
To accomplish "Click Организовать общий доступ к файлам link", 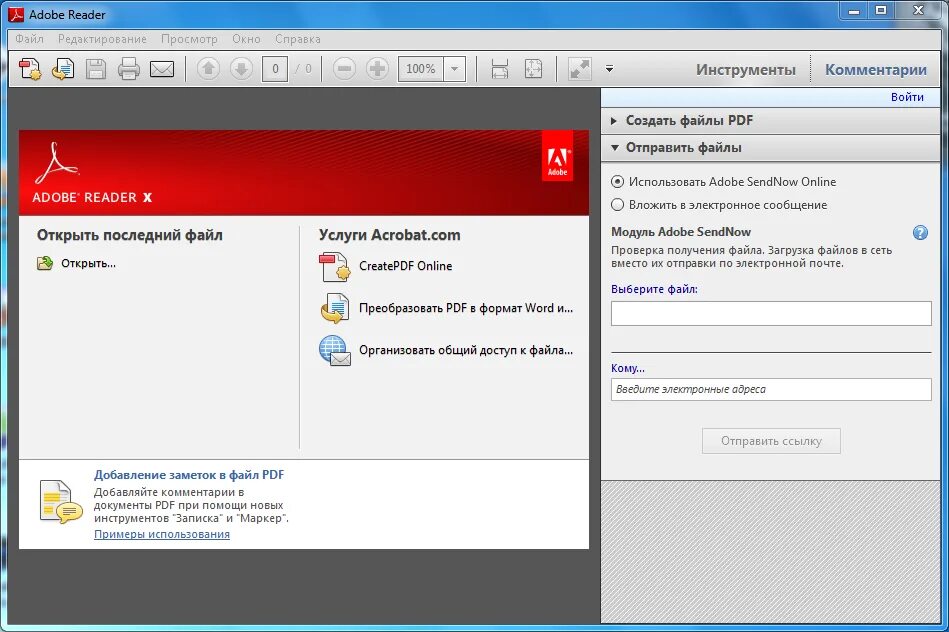I will [465, 350].
